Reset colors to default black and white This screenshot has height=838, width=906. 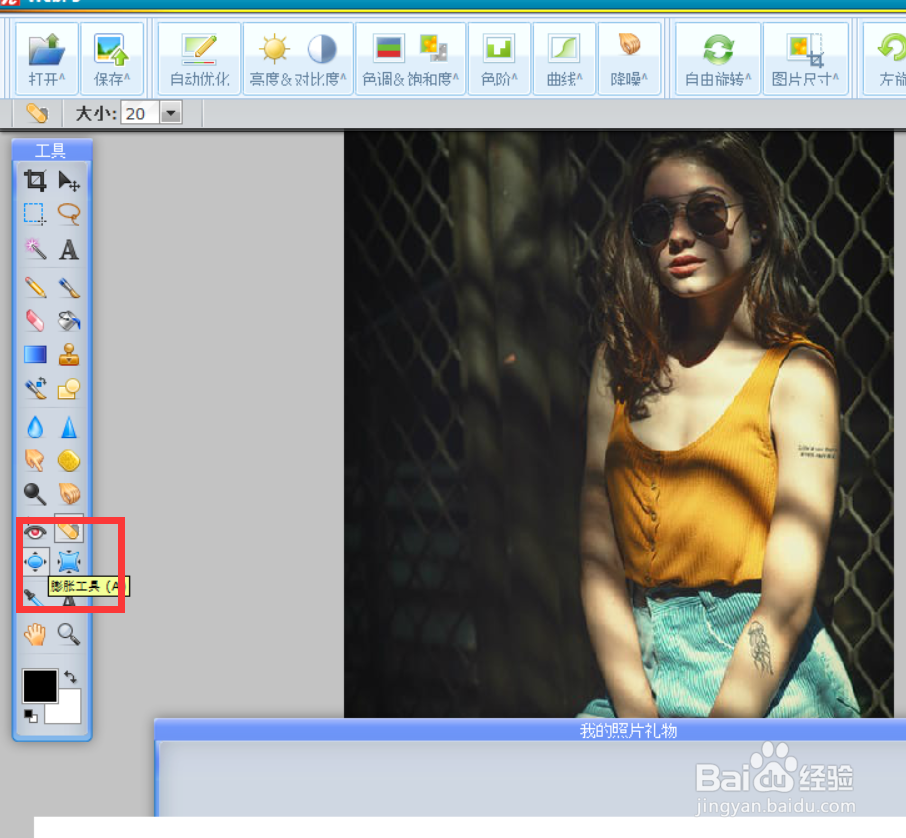[31, 716]
